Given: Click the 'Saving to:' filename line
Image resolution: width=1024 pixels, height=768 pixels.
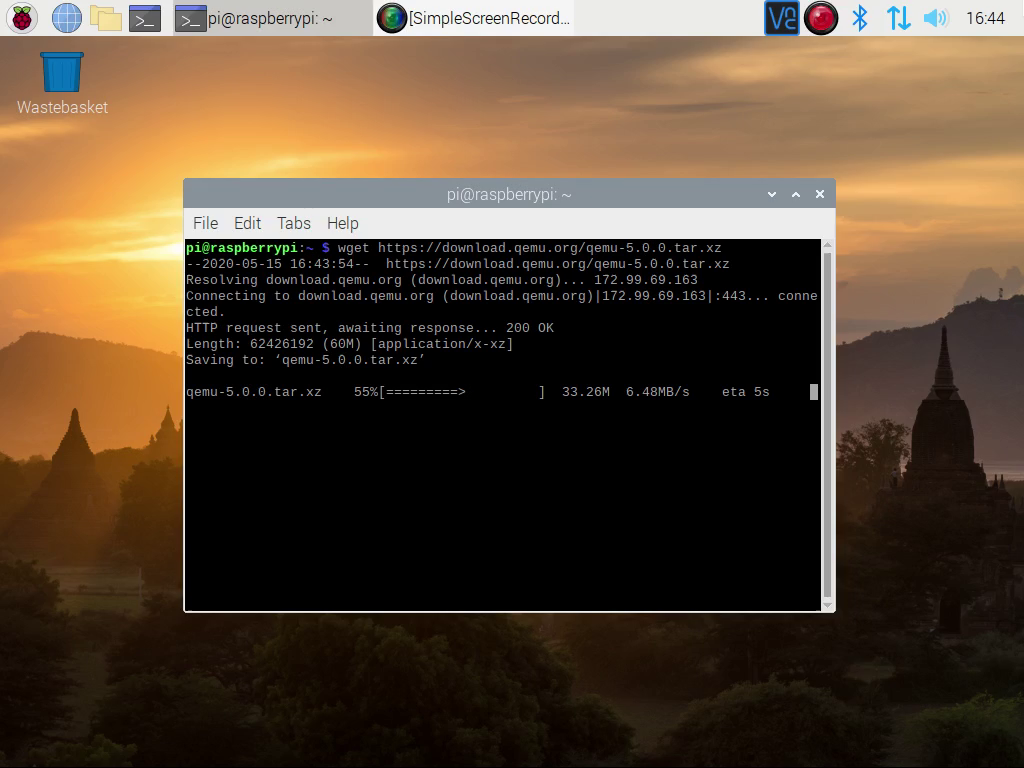Looking at the screenshot, I should 305,360.
